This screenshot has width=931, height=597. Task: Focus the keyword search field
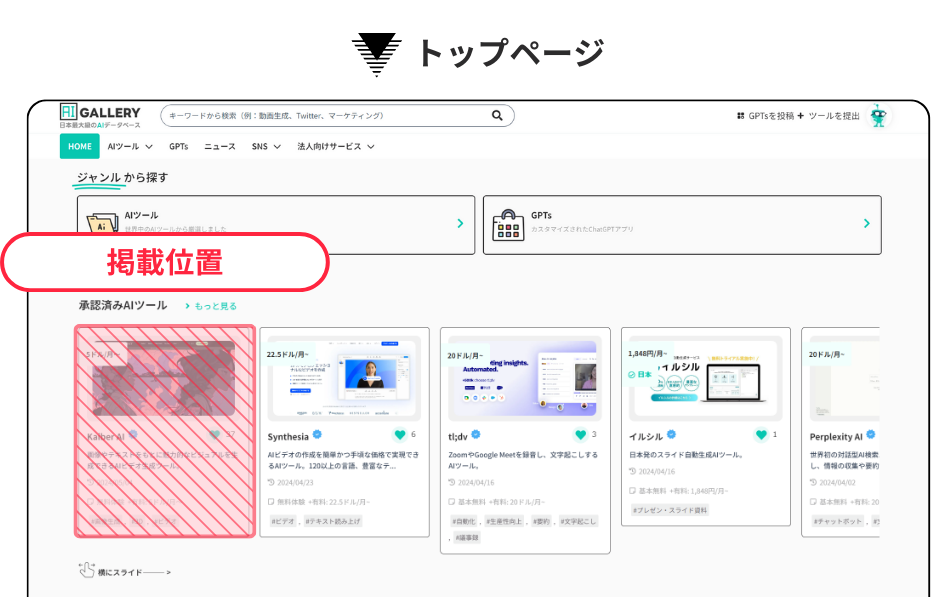point(325,116)
